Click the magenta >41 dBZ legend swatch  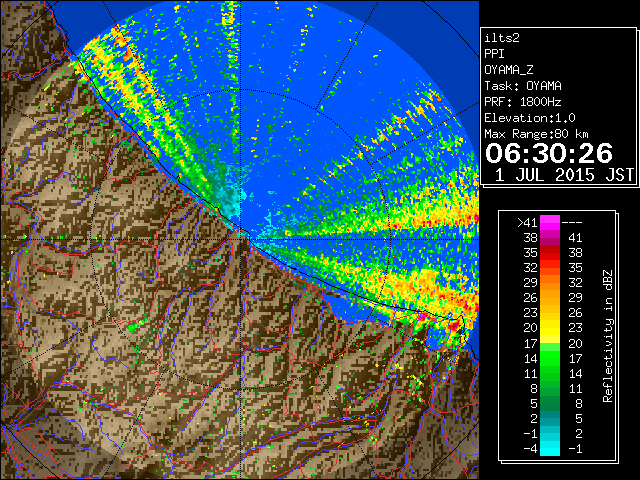pyautogui.click(x=550, y=223)
